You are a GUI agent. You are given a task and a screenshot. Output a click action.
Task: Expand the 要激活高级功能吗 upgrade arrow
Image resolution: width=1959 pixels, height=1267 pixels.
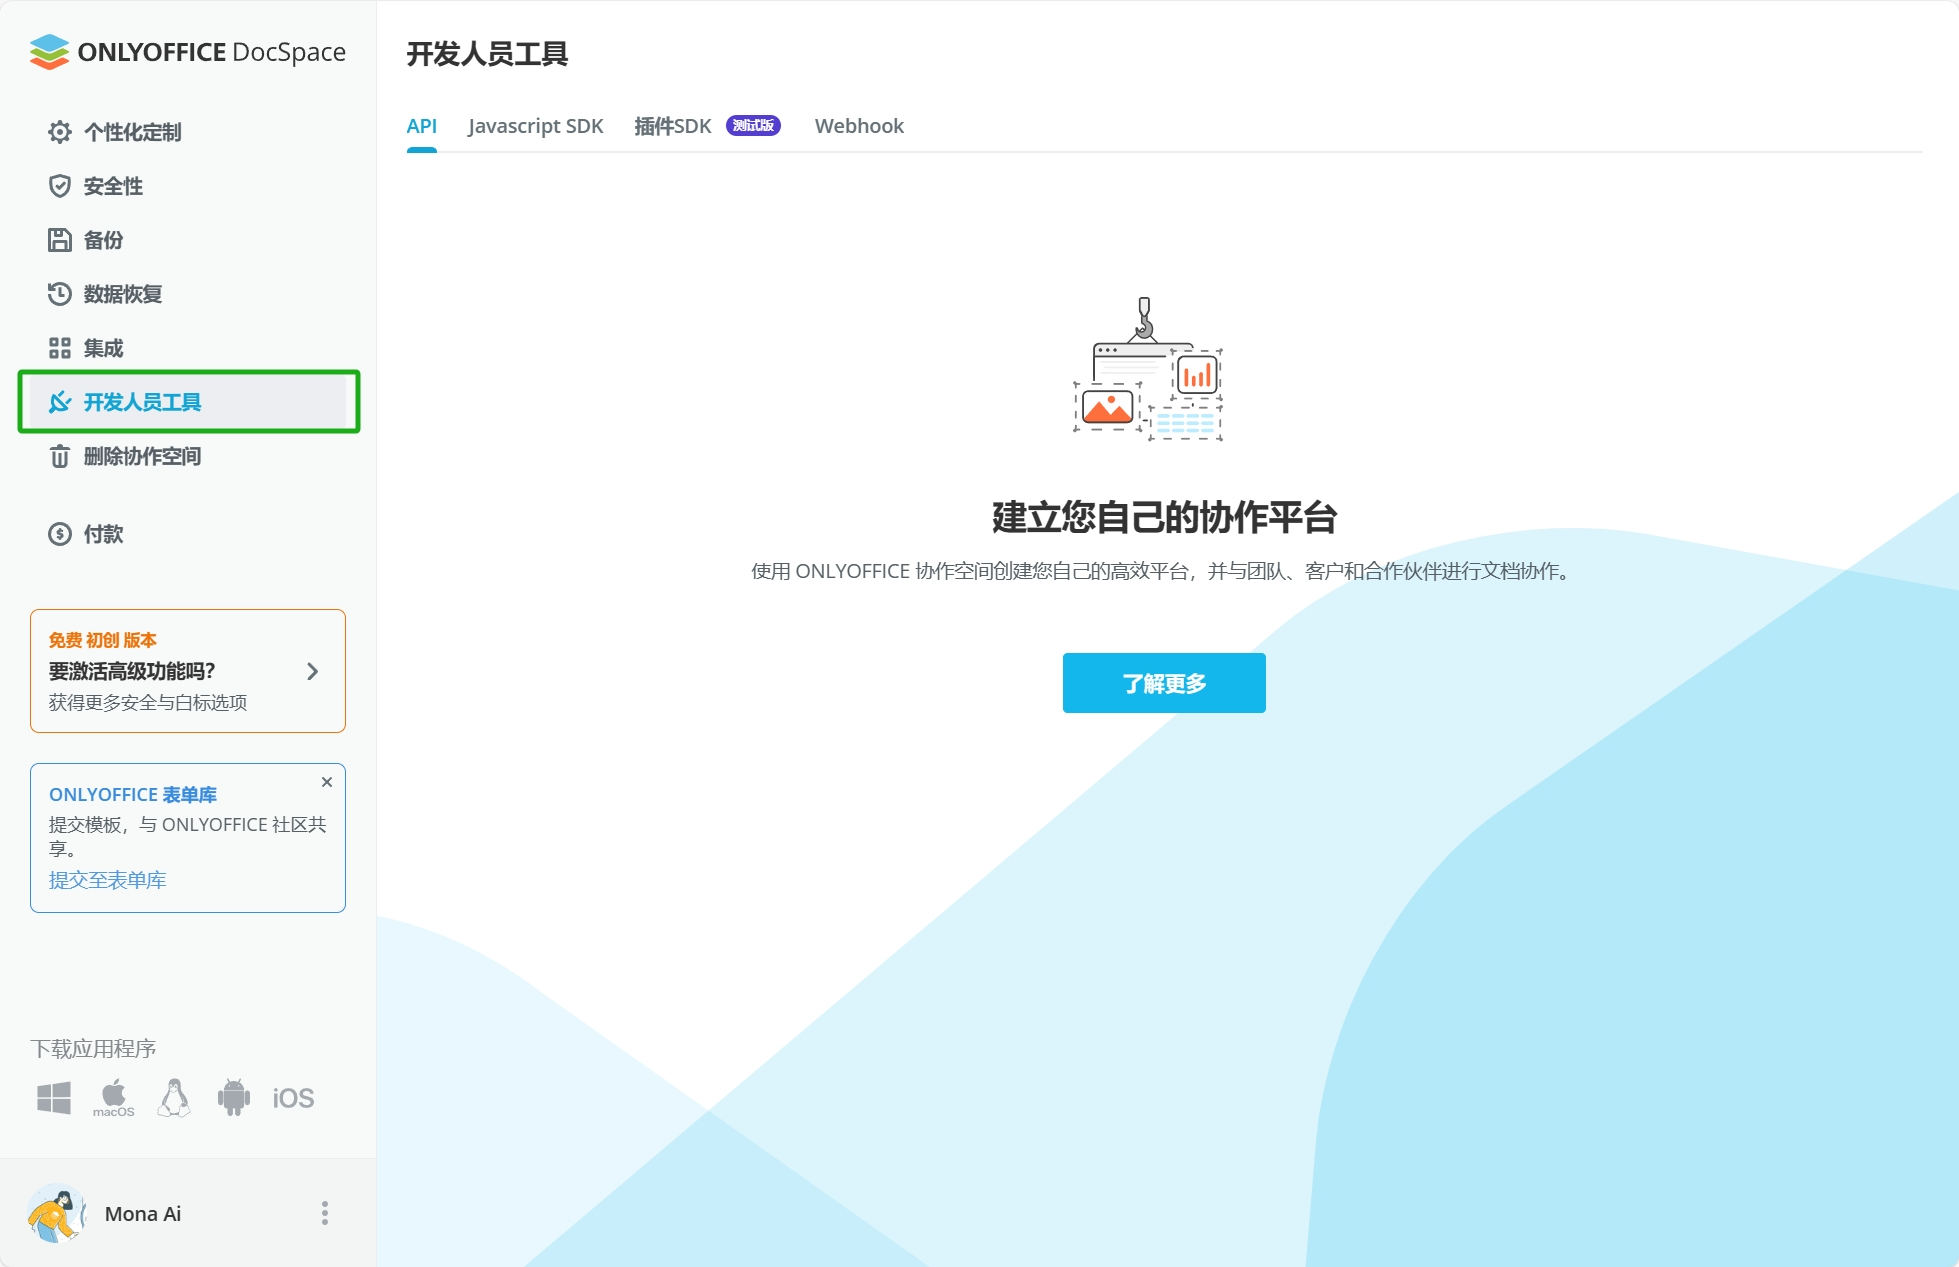[x=313, y=671]
